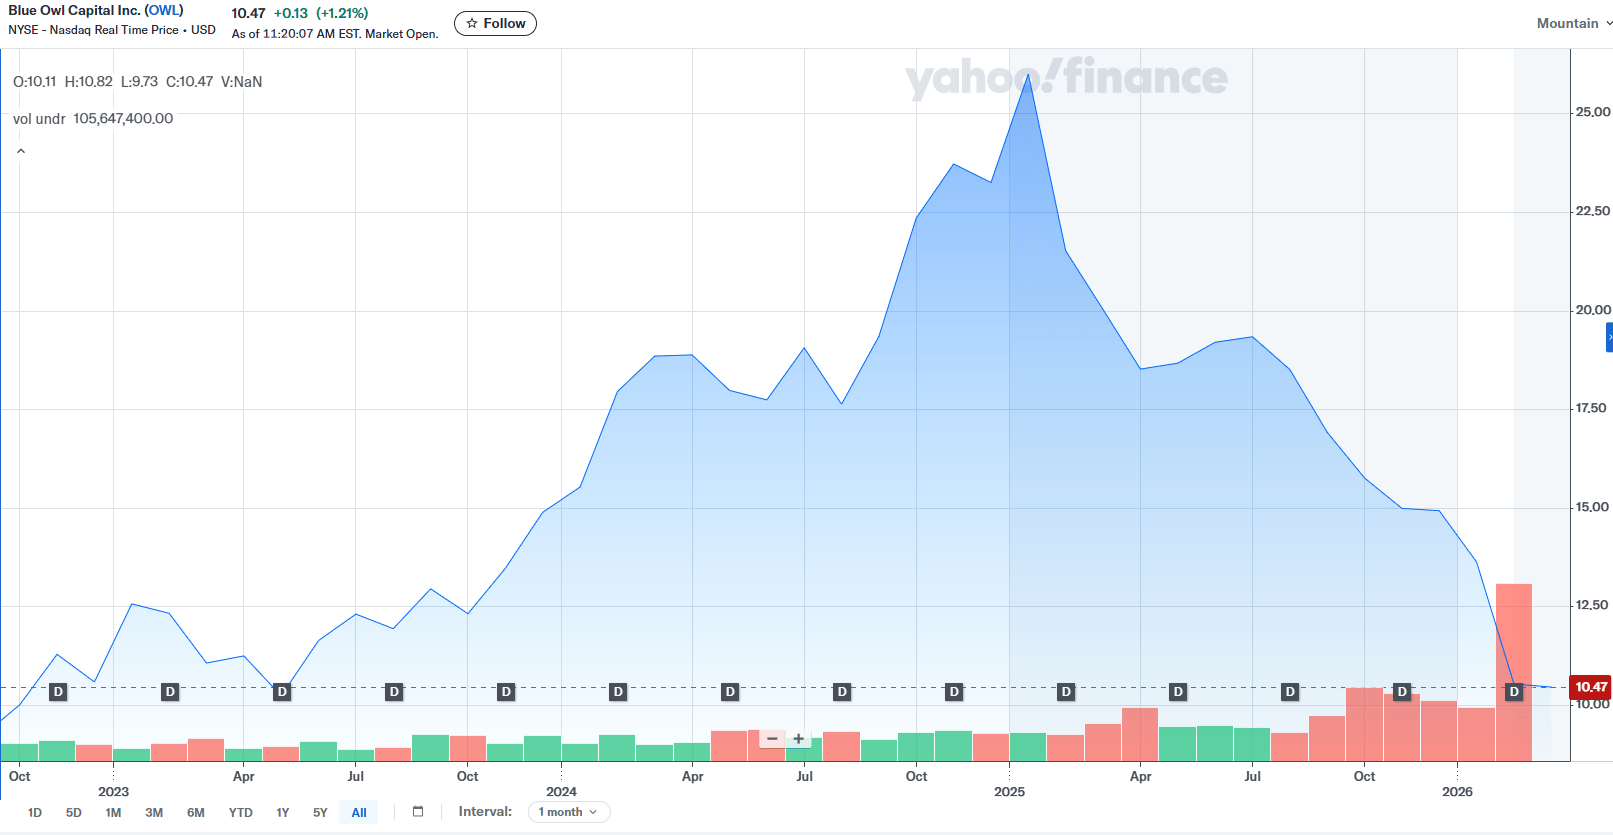Screen dimensions: 1613x835
Task: Click the Blue Owl Capital Inc. company name
Action: pyautogui.click(x=74, y=10)
